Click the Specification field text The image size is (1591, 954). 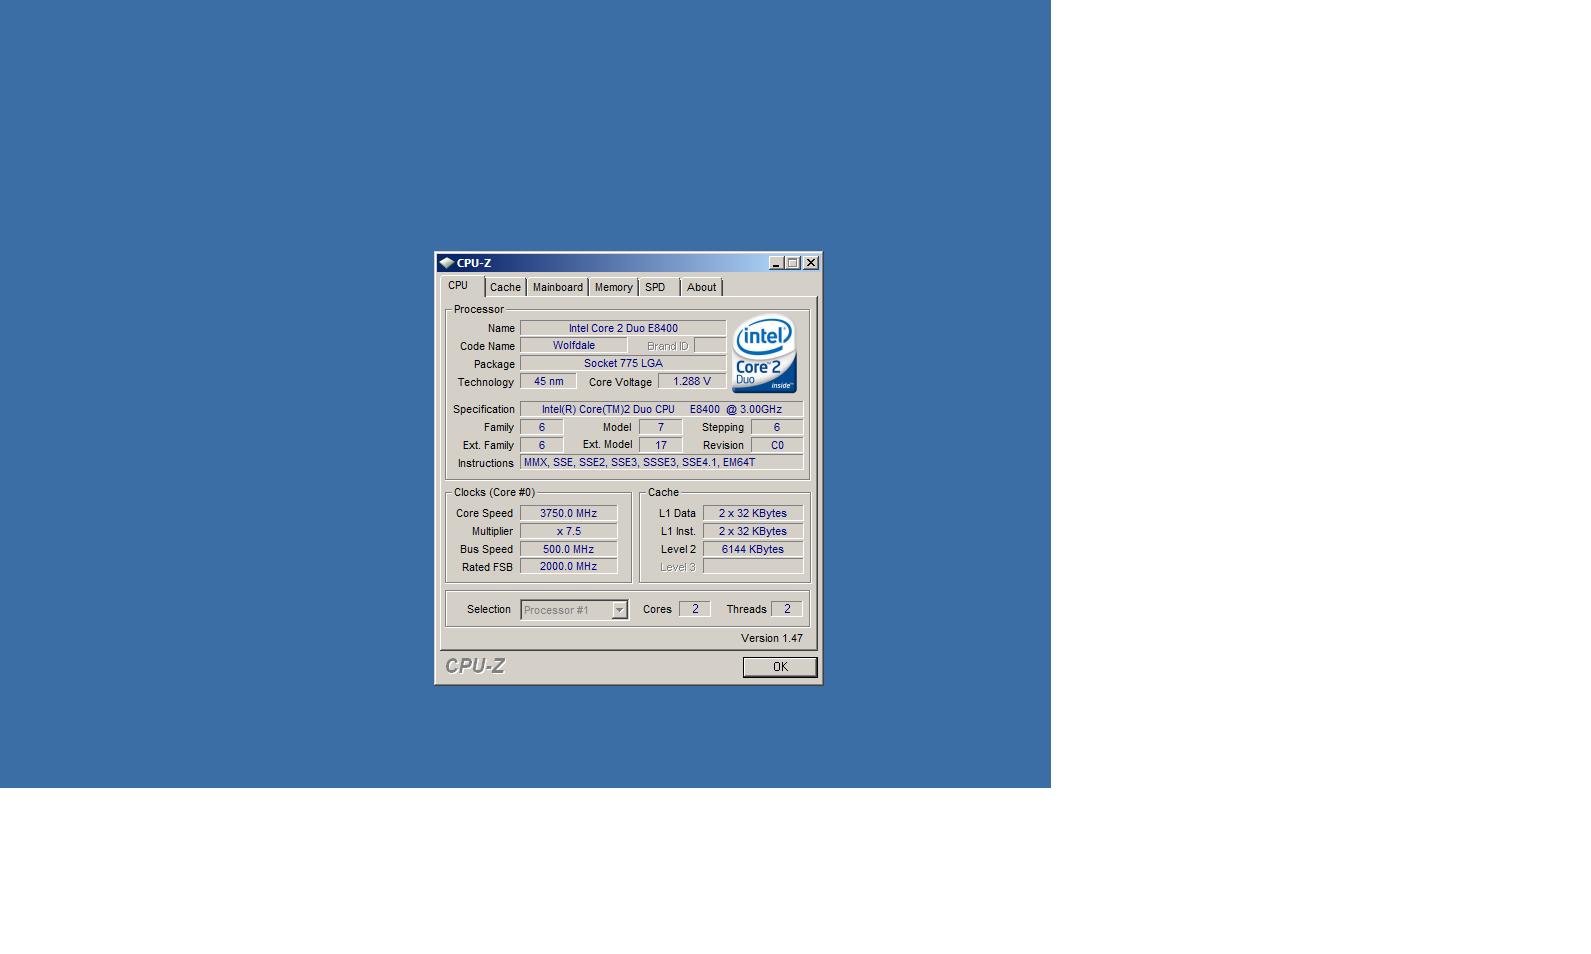(x=661, y=409)
